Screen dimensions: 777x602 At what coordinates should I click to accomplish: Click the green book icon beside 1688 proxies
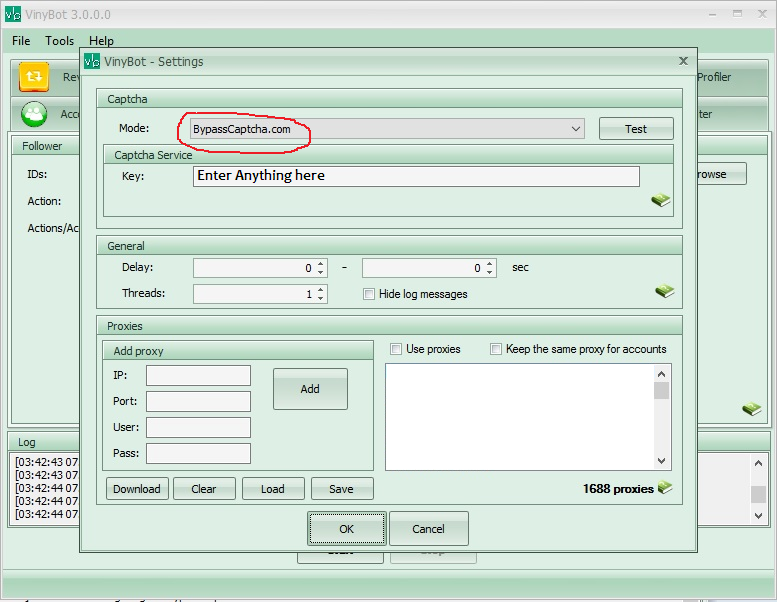(665, 488)
